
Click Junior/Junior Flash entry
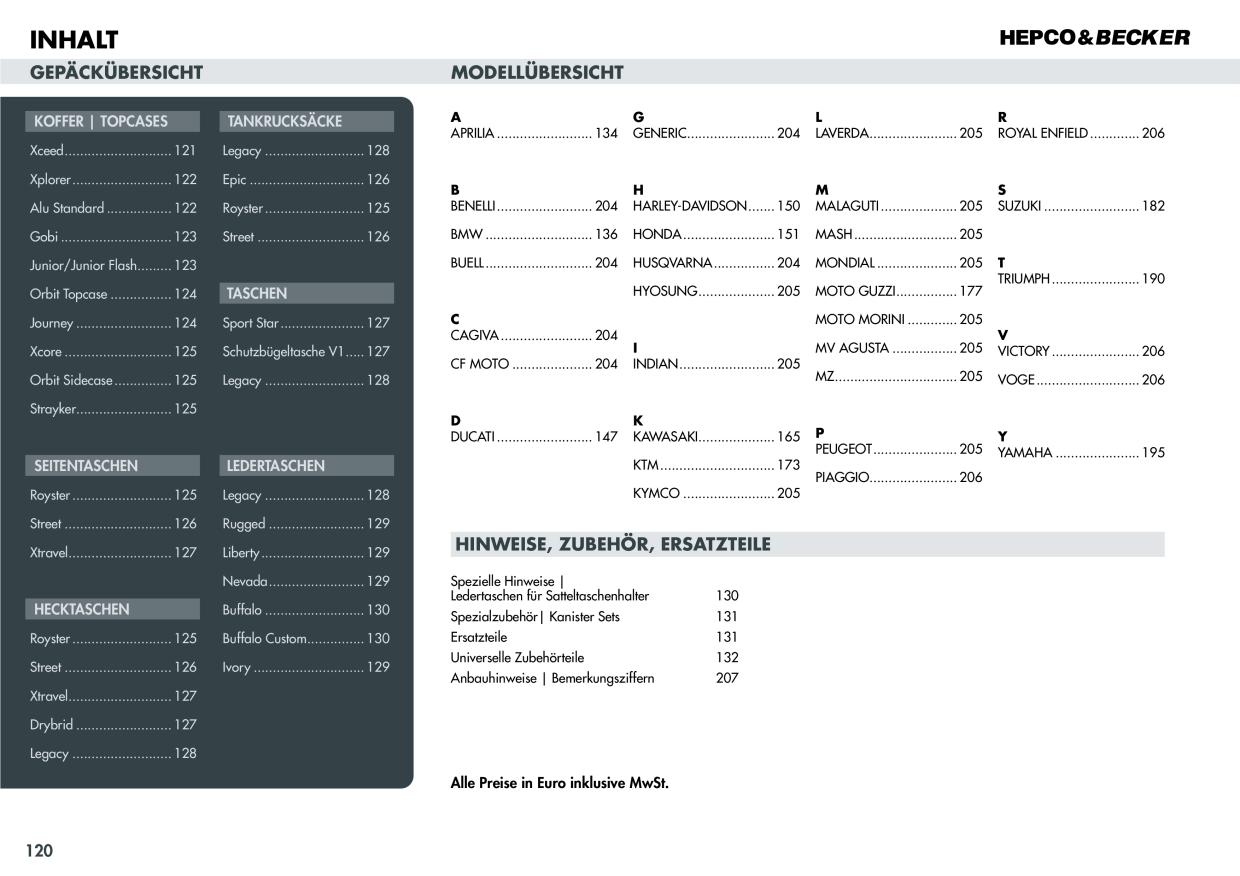[113, 266]
